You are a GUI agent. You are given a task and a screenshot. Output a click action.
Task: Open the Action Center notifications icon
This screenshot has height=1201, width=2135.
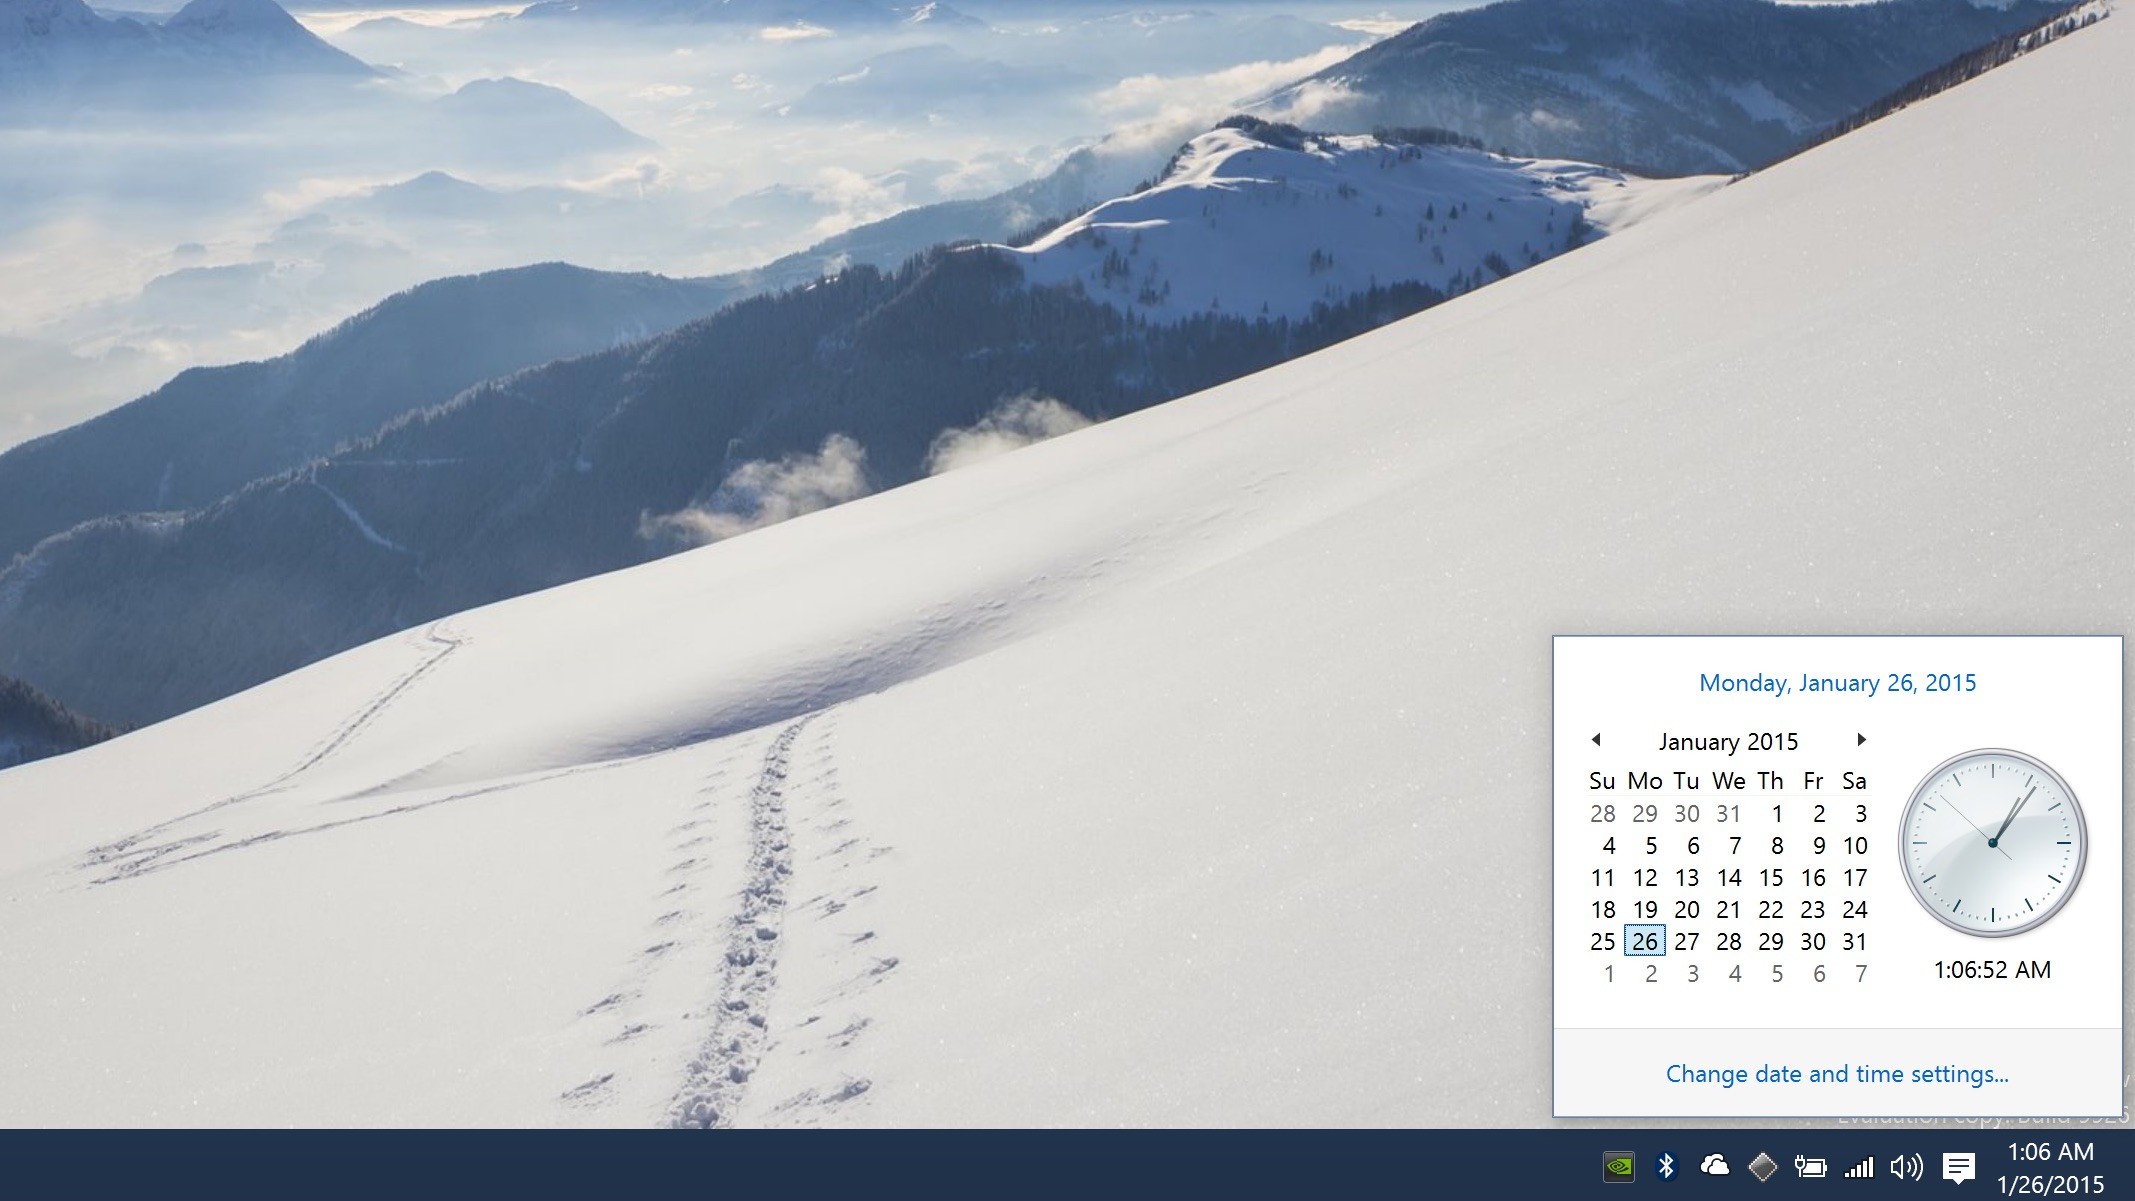[x=1958, y=1167]
